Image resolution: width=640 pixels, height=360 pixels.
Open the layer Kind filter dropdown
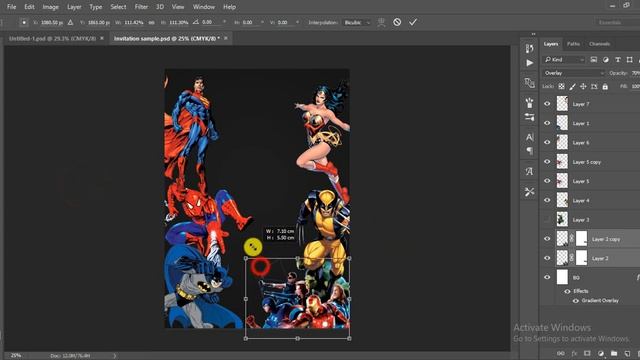pyautogui.click(x=564, y=60)
